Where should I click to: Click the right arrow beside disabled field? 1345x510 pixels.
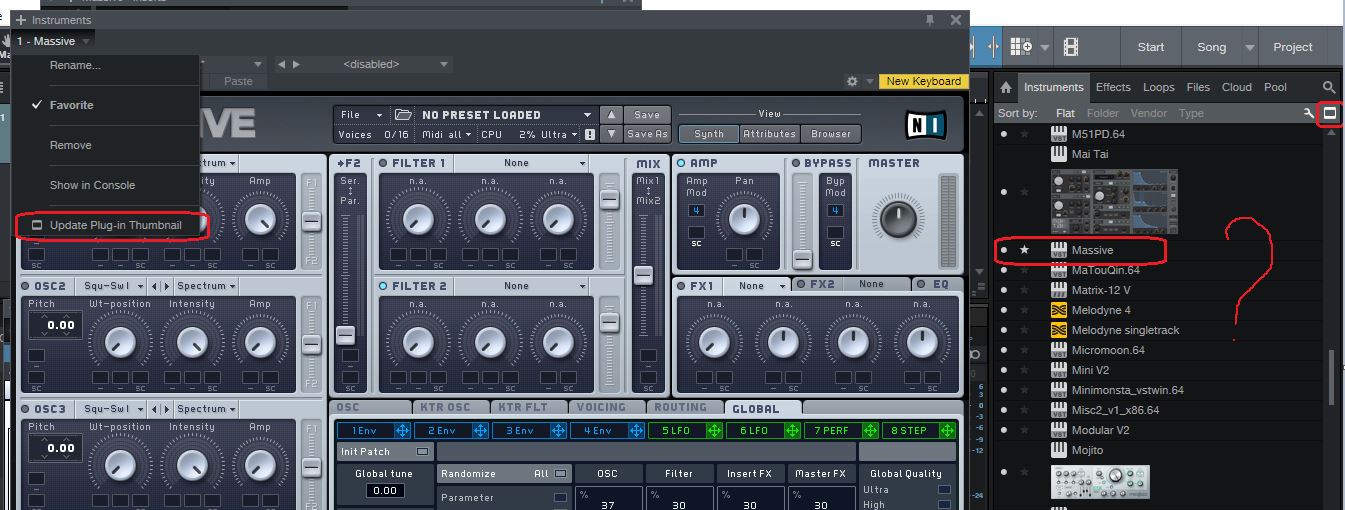[x=295, y=64]
